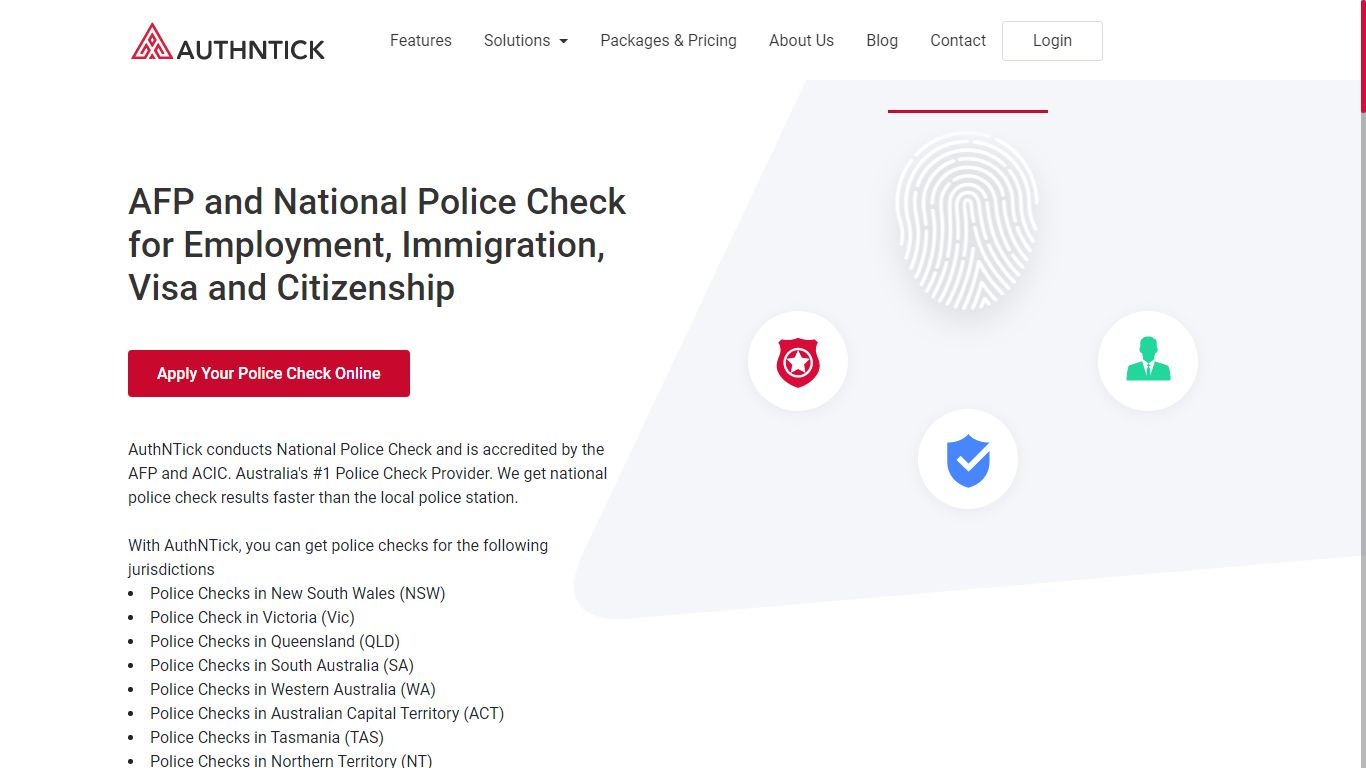This screenshot has height=768, width=1366.
Task: Click the green person silhouette icon
Action: click(1148, 359)
